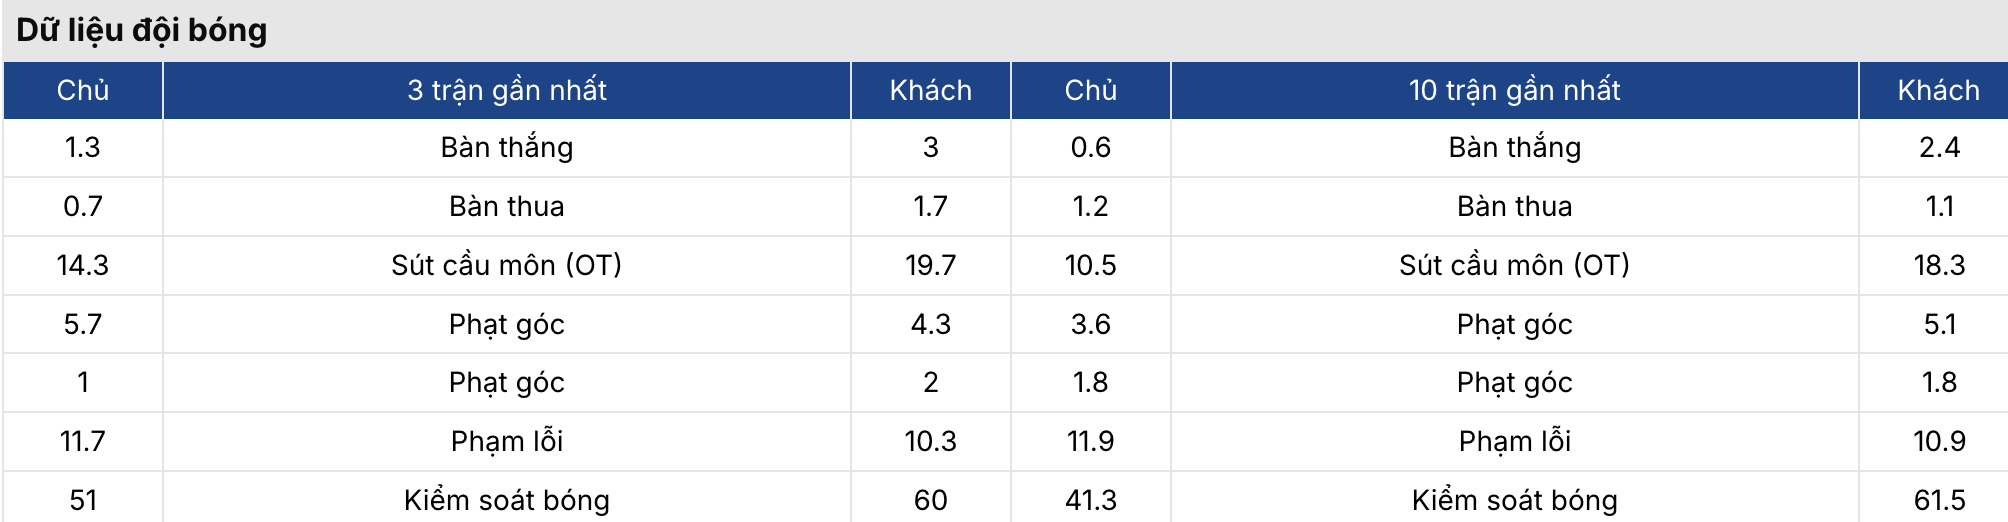
Task: Select the "3 trận gần nhất" column header
Action: (x=506, y=90)
